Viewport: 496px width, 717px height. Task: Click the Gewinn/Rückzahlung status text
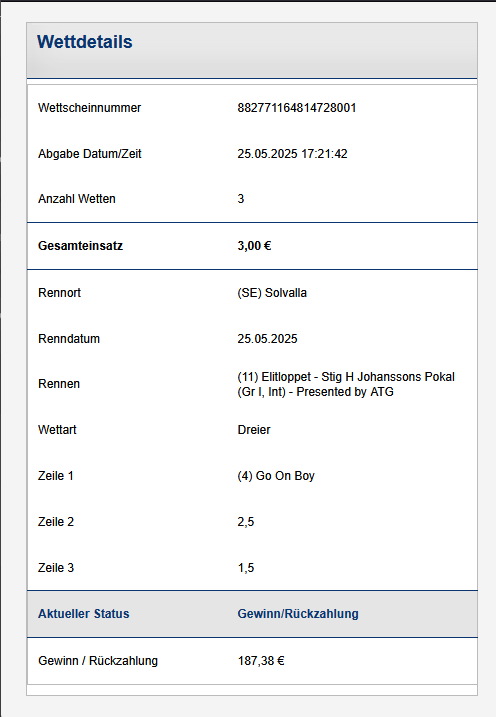click(298, 614)
